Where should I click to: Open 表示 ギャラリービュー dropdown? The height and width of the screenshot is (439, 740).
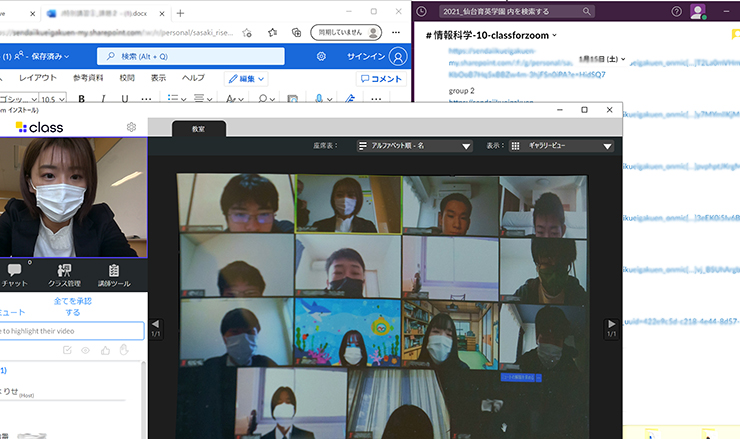(561, 146)
